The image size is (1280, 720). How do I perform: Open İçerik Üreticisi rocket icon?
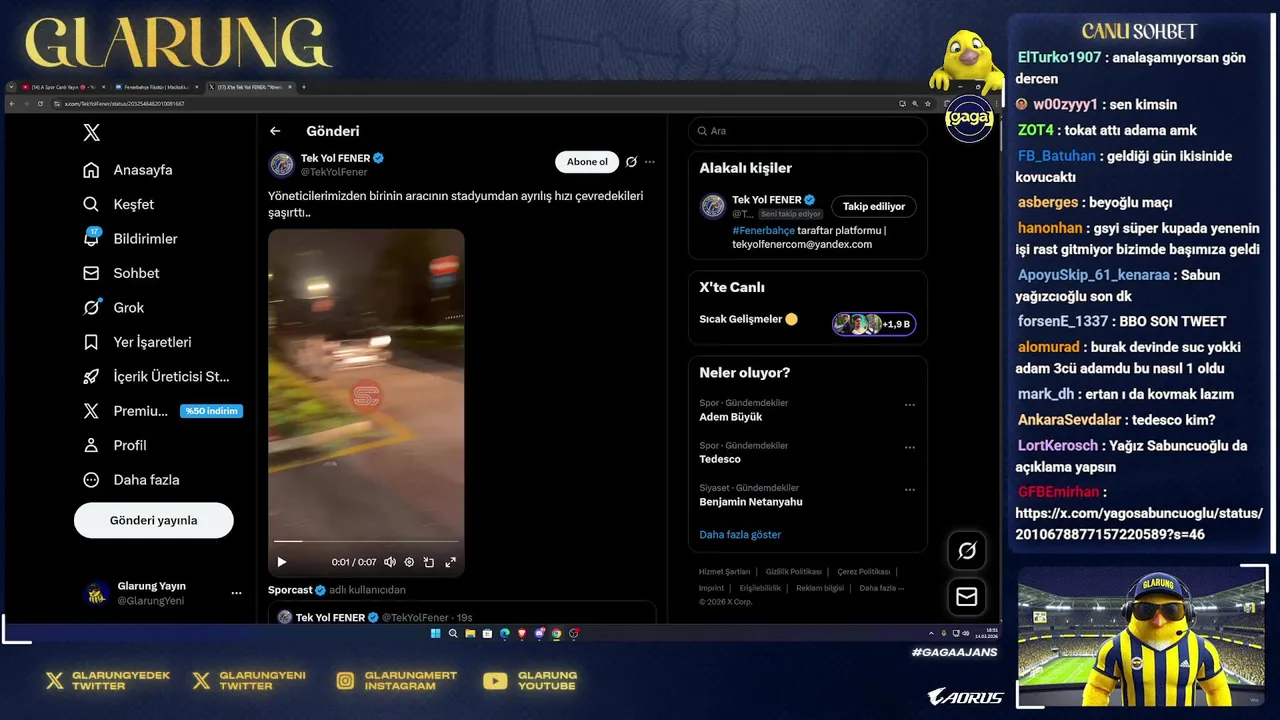point(91,376)
